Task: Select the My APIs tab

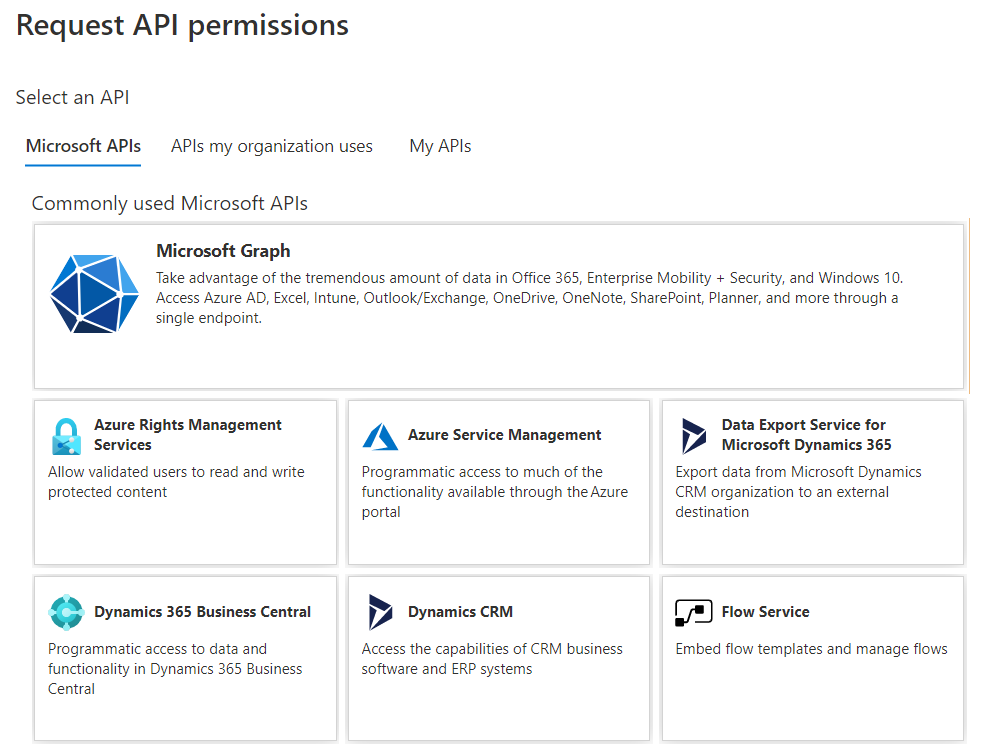Action: [x=441, y=146]
